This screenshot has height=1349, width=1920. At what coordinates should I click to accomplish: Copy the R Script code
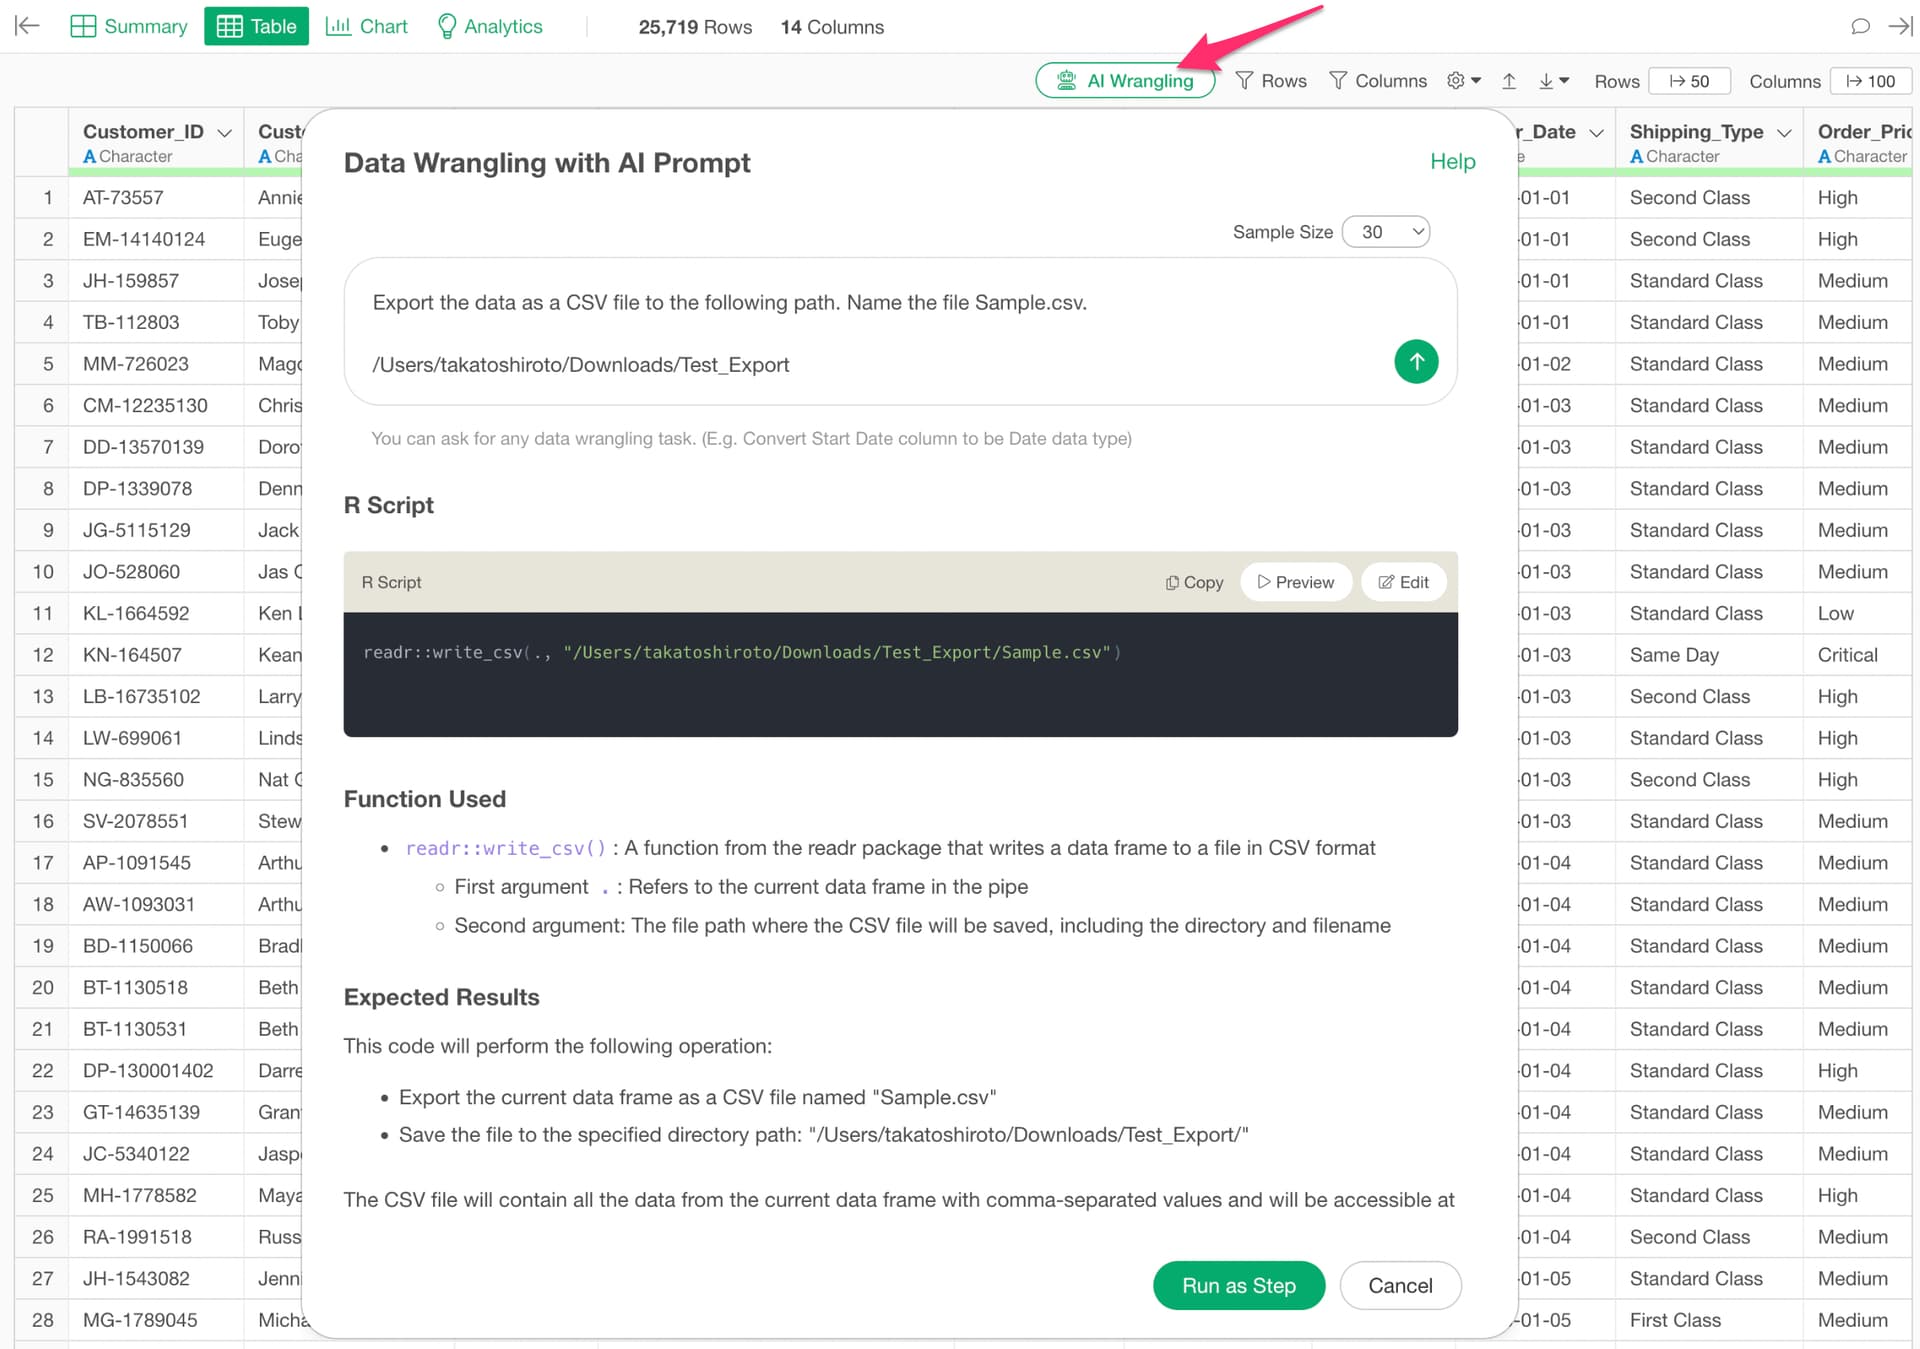(1194, 582)
